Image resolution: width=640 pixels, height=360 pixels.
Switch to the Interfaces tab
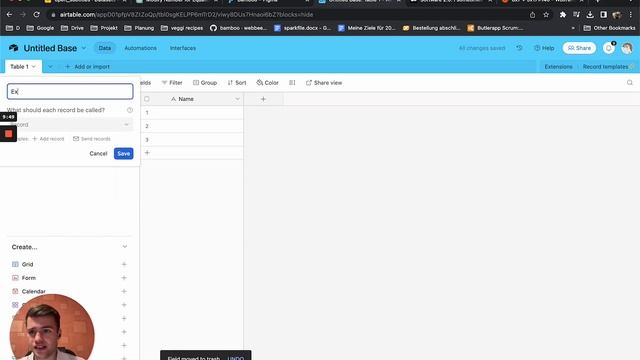click(183, 48)
